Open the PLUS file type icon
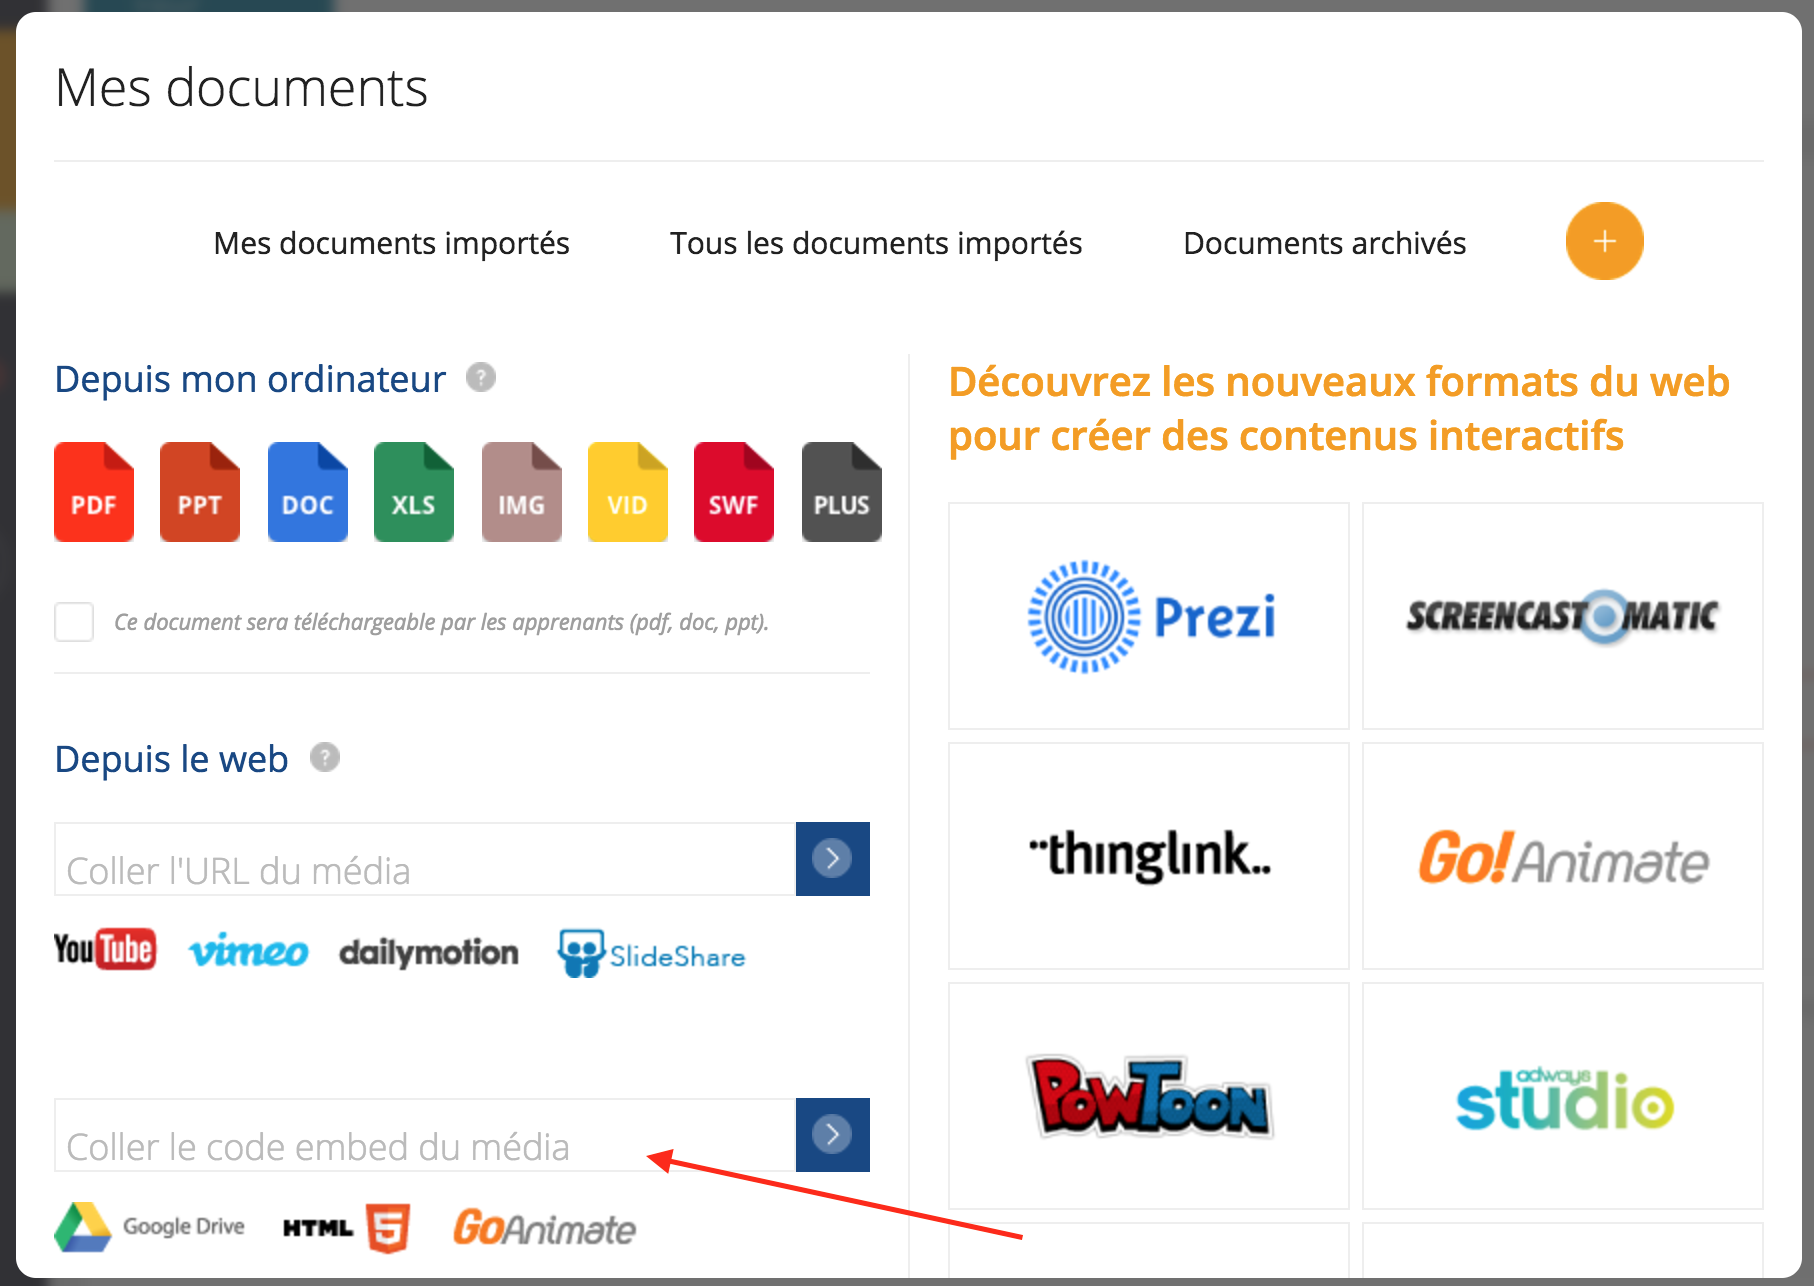The width and height of the screenshot is (1814, 1286). tap(842, 492)
